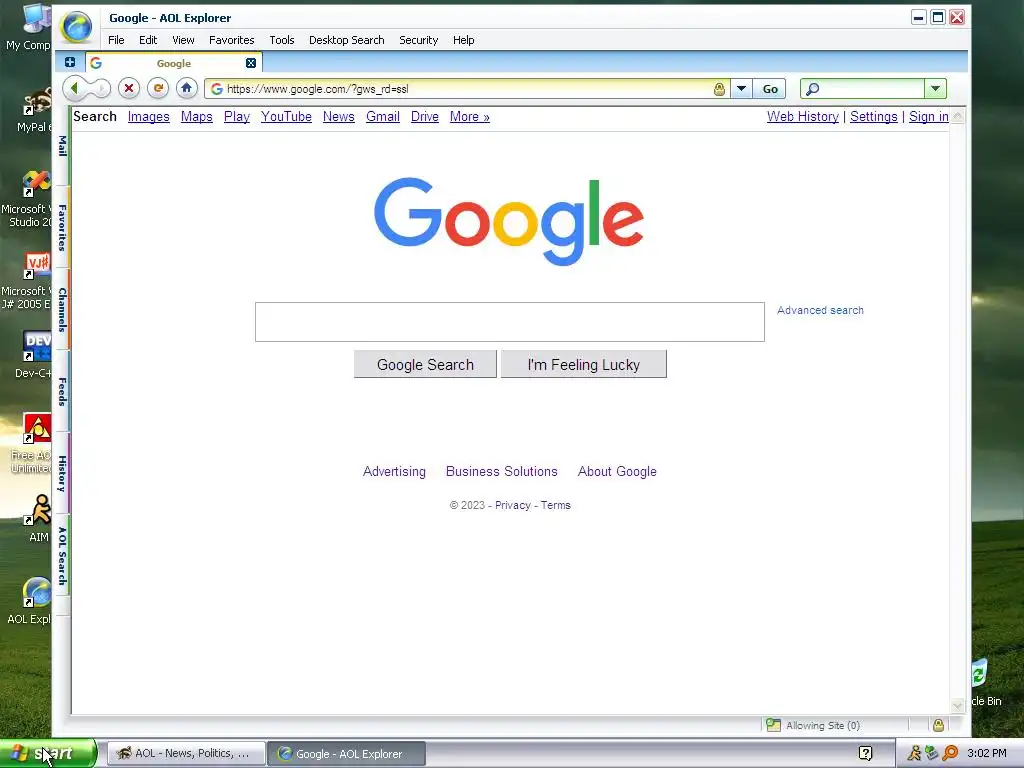Click the green Back arrow button

point(74,88)
